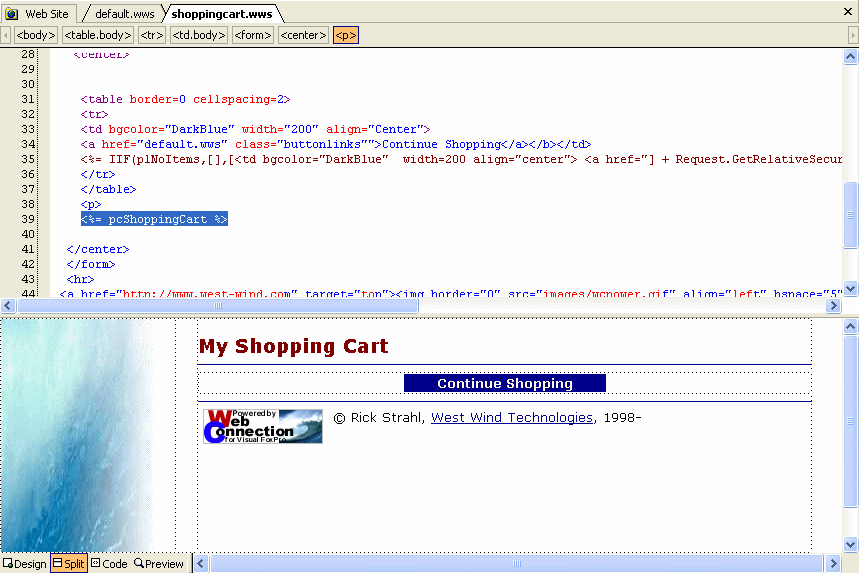Select the <table.body> tag breadcrumb
Viewport: 859px width, 573px height.
point(98,35)
